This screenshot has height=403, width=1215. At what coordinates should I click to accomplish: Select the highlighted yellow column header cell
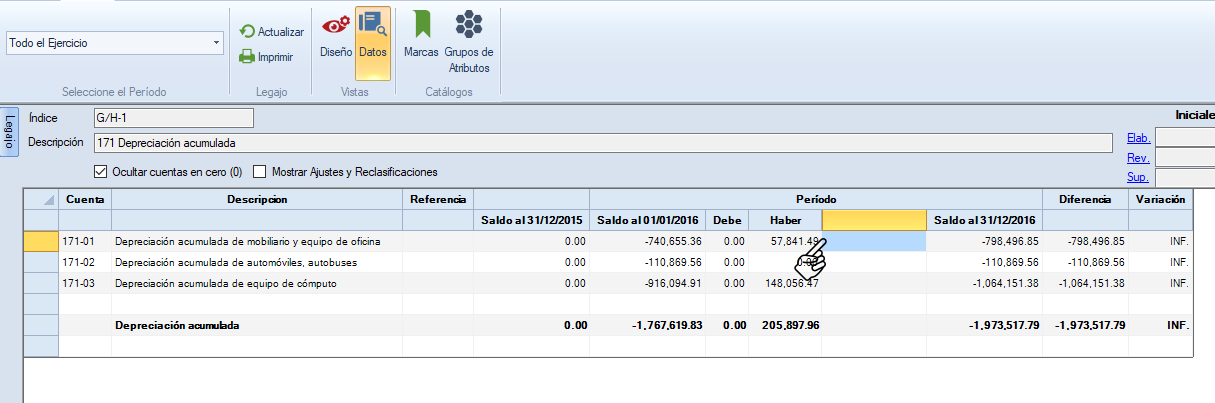[x=874, y=219]
